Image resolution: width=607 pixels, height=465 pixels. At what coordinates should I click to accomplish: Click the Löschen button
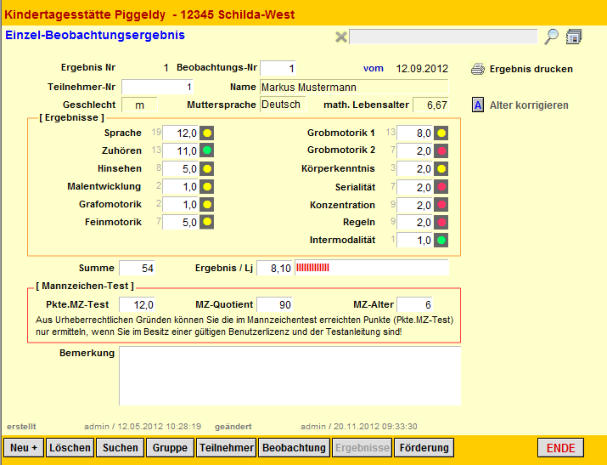coord(70,448)
